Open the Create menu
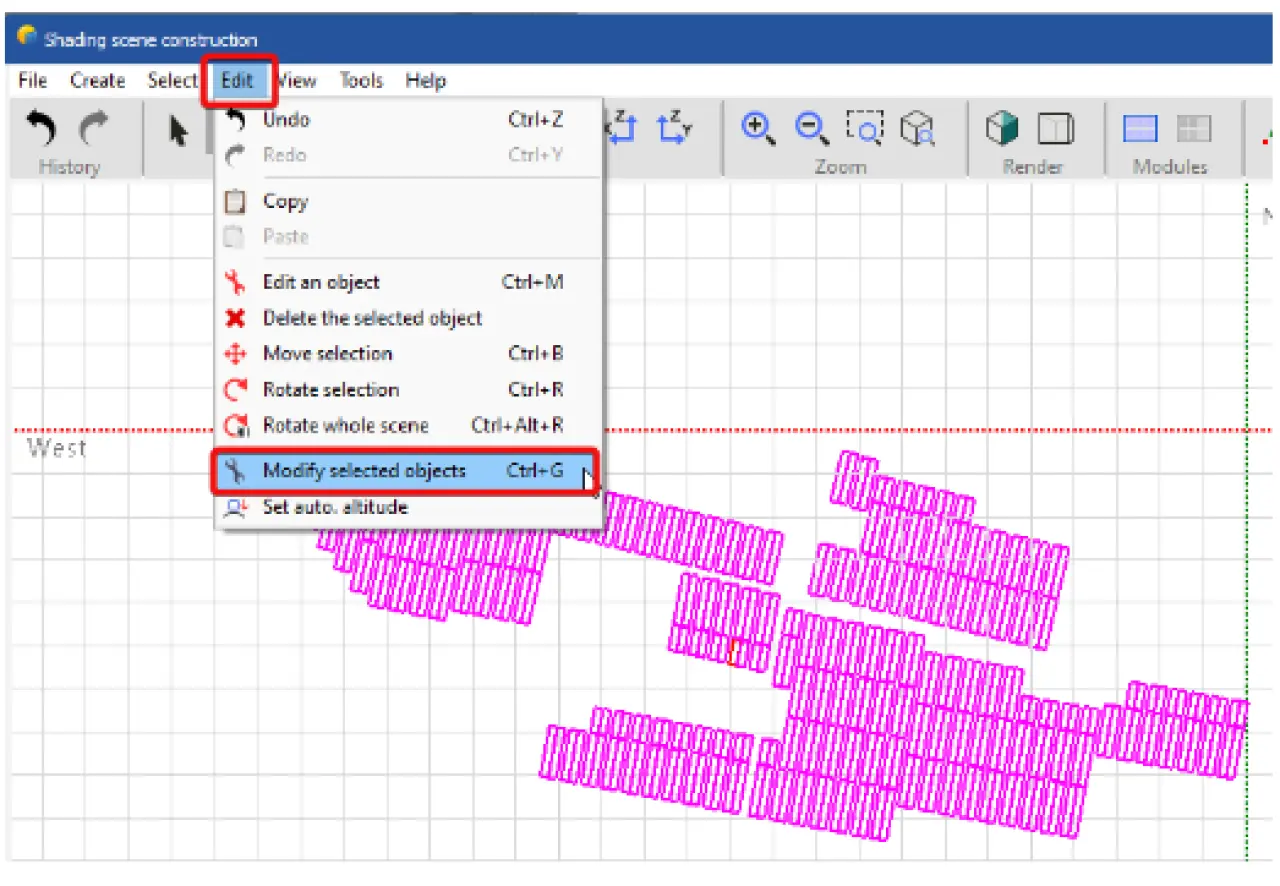 [x=97, y=81]
